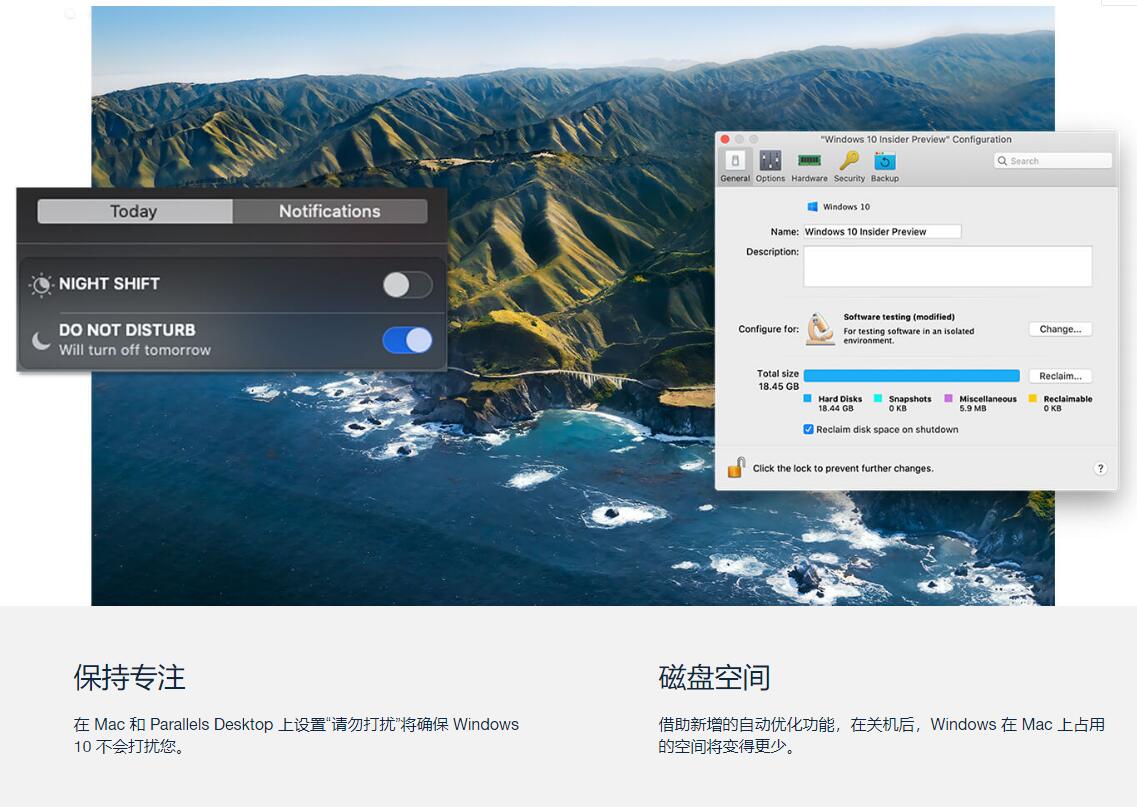Click the Reclaim... button
This screenshot has height=807, width=1137.
1060,376
